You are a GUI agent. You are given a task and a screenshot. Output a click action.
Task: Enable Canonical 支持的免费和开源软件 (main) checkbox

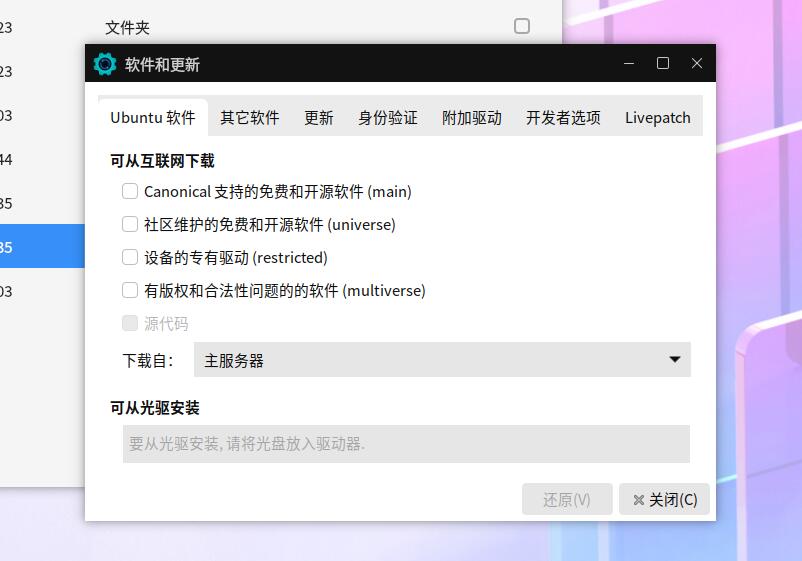[130, 191]
